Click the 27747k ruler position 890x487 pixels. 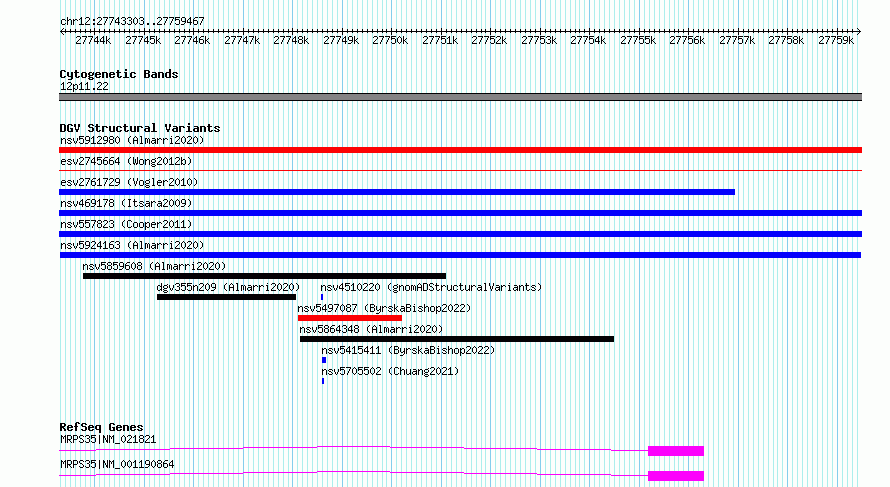tap(242, 40)
